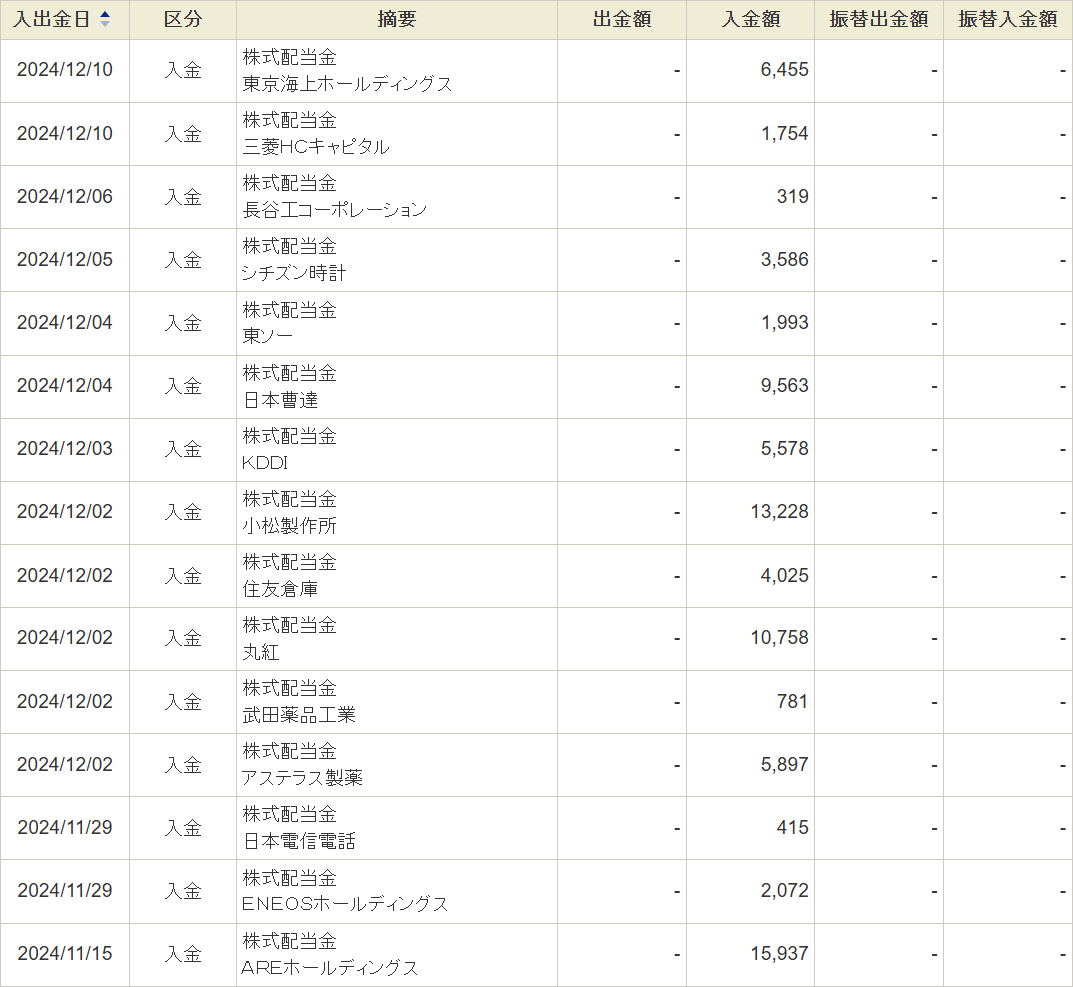Image resolution: width=1073 pixels, height=987 pixels.
Task: Click the deposit amount 1,754
Action: pos(784,133)
